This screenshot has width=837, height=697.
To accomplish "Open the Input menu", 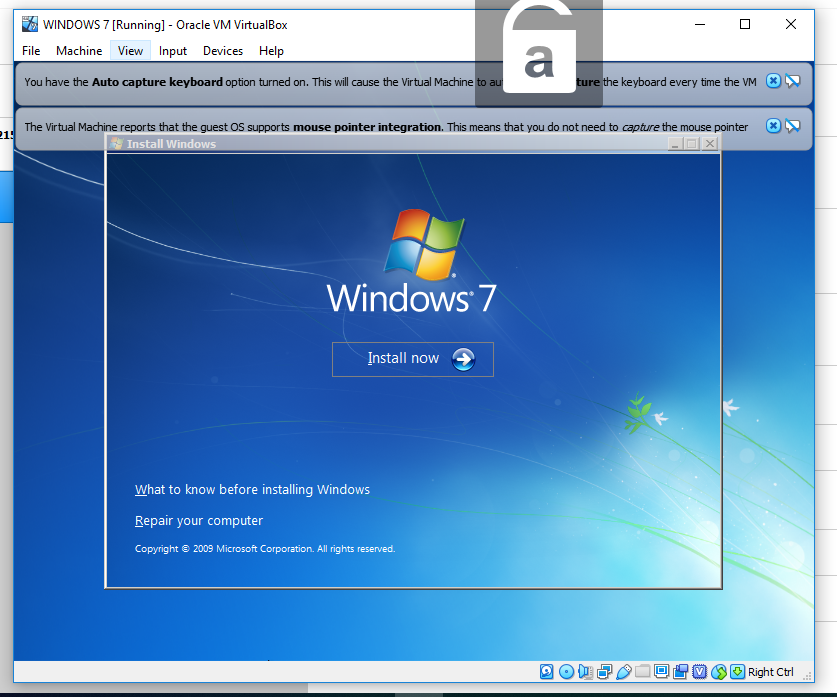I will pos(173,51).
